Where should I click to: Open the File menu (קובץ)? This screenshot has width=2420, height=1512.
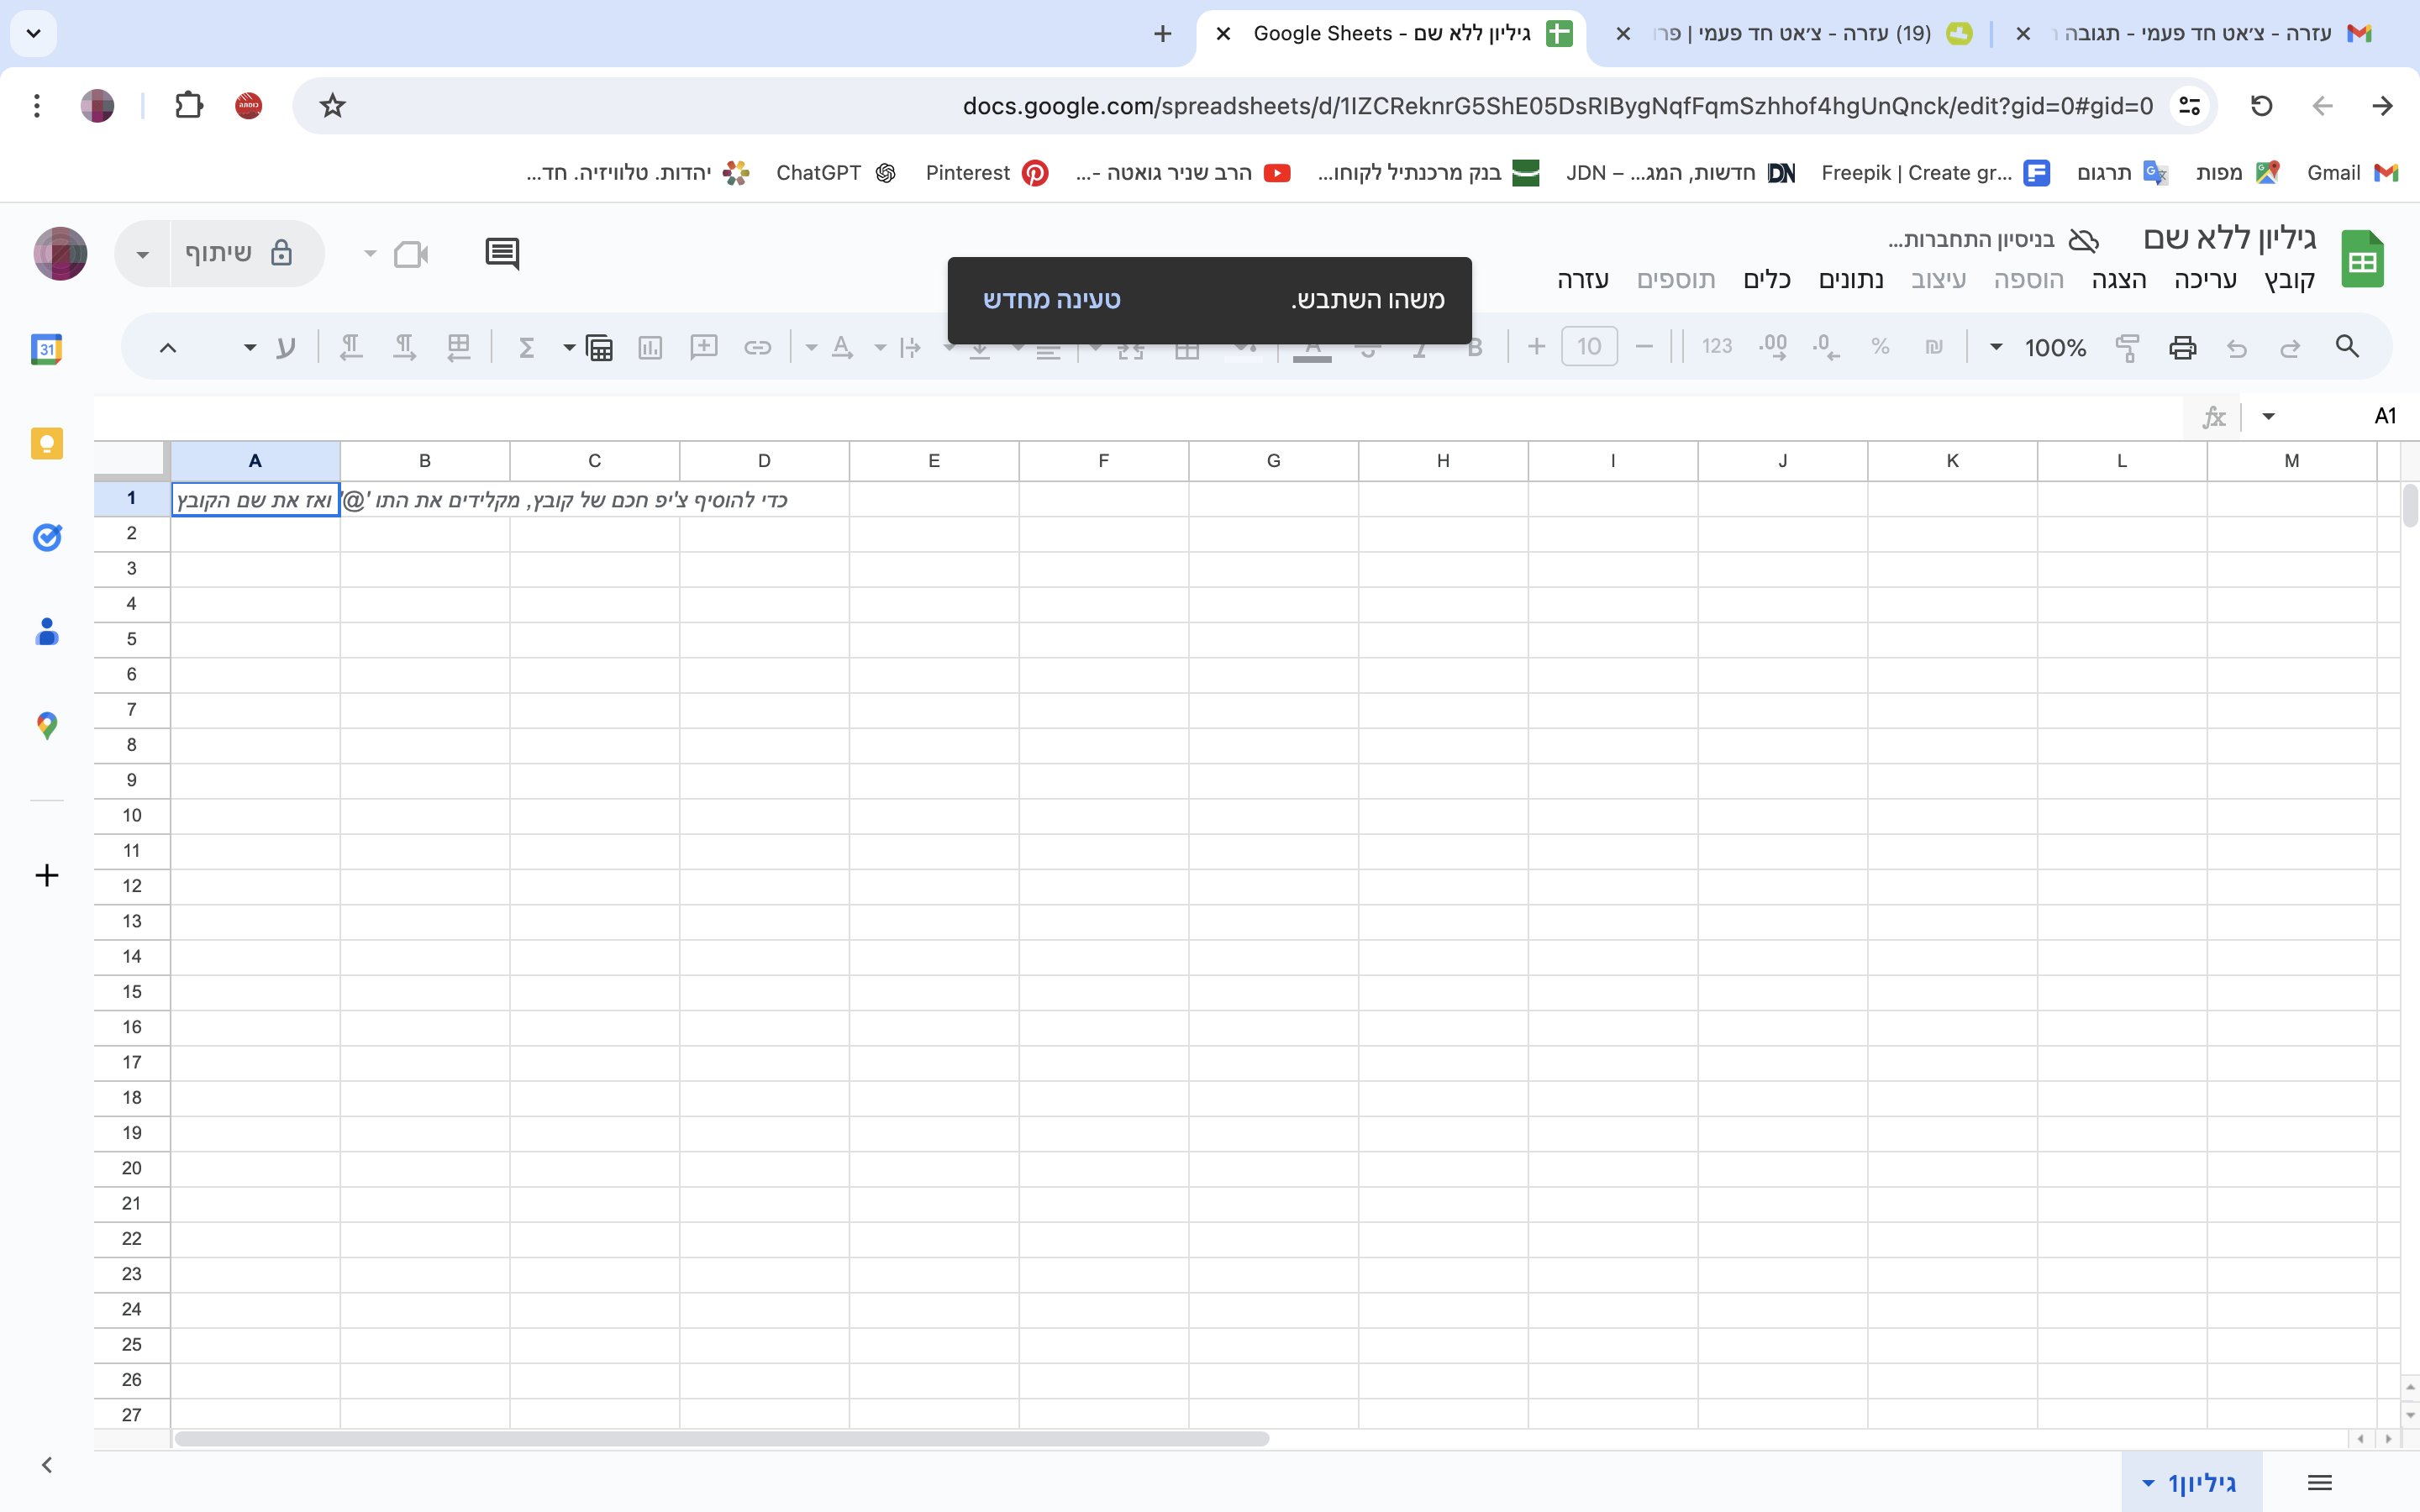click(x=2289, y=280)
